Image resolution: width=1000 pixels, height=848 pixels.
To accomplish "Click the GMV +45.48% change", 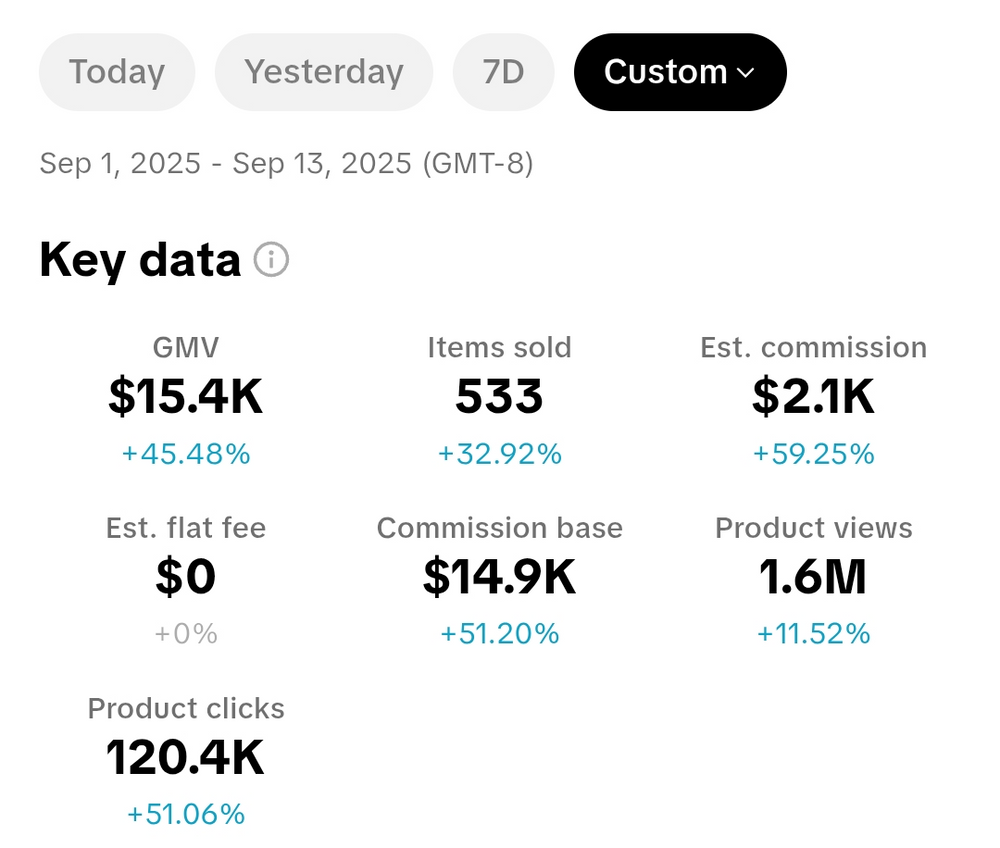I will coord(186,455).
